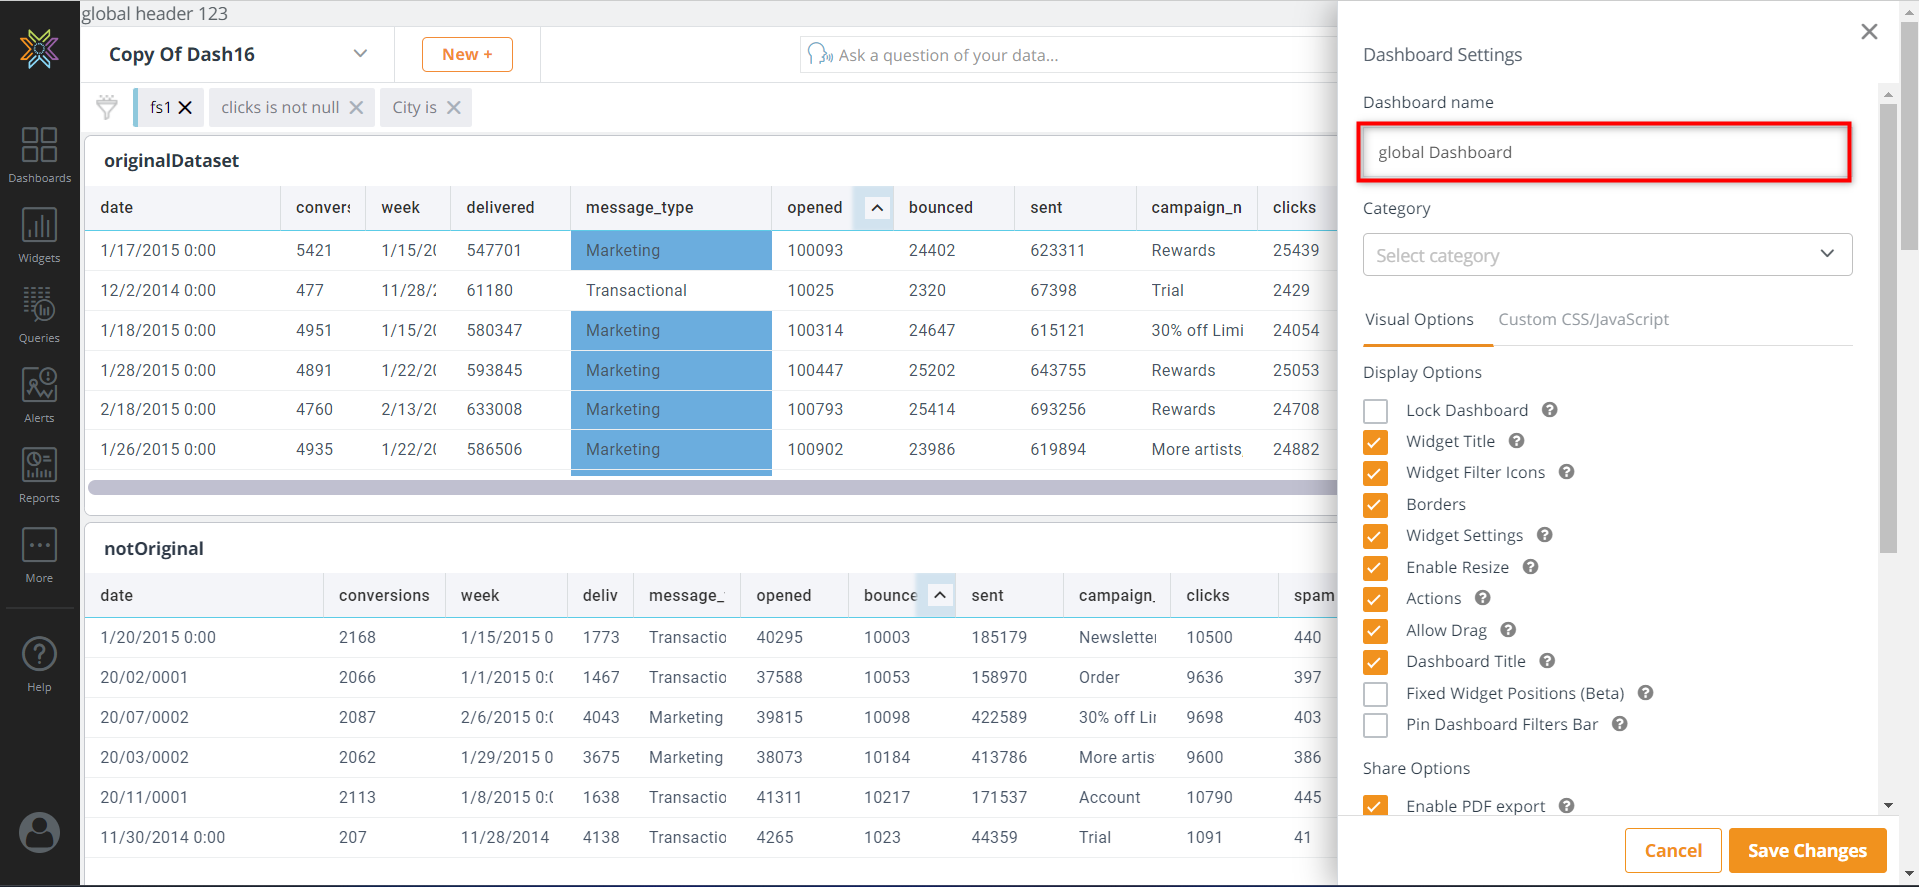This screenshot has width=1919, height=887.
Task: Enable Pin Dashboard Filters Bar checkbox
Action: click(x=1376, y=725)
